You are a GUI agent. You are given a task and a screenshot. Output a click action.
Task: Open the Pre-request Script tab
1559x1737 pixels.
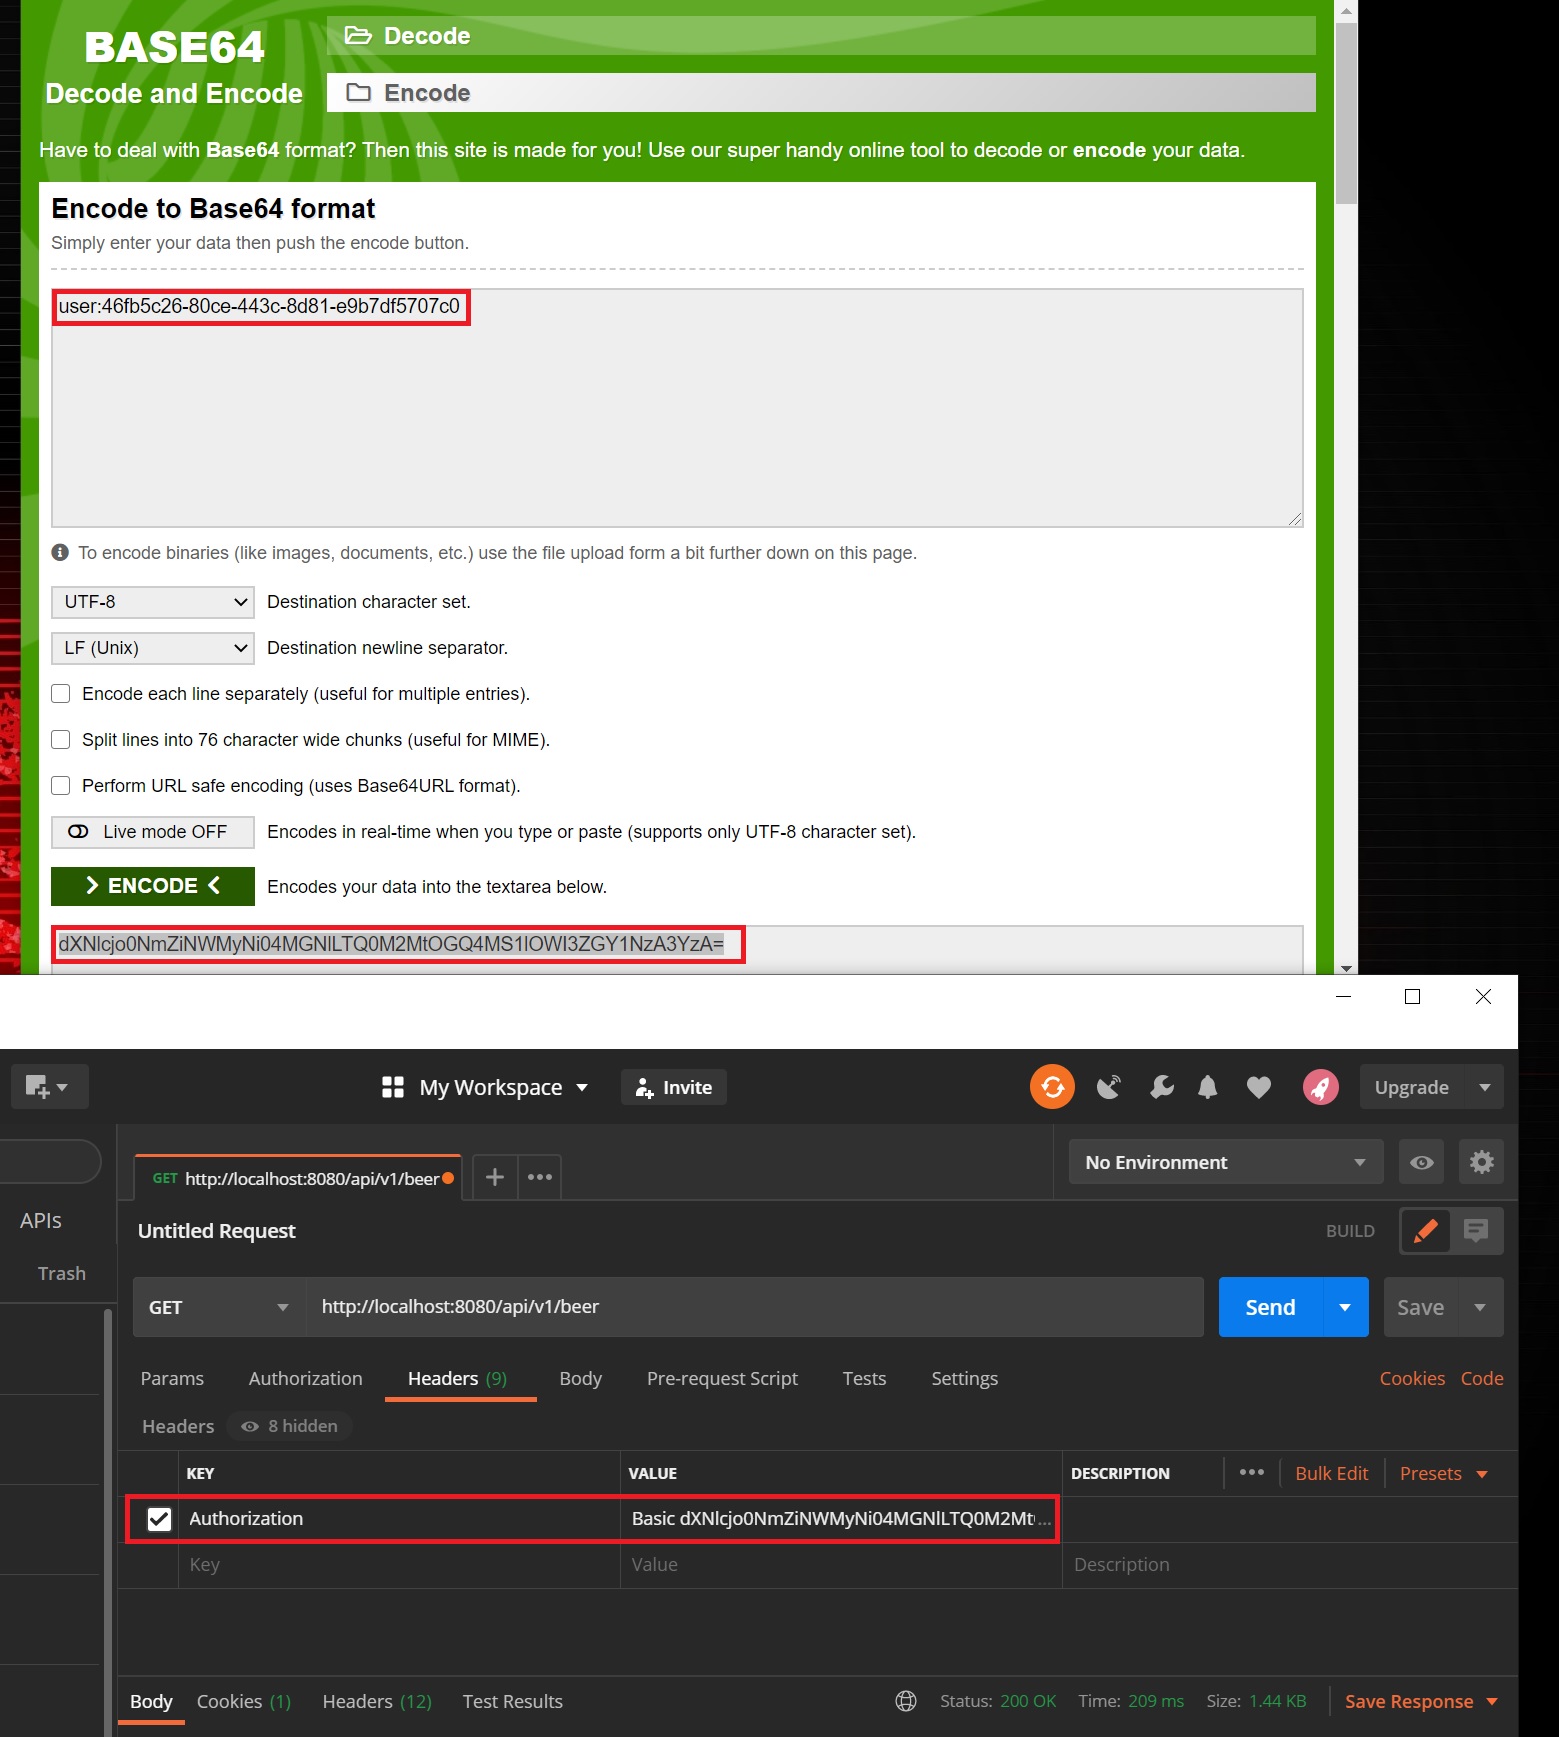pos(722,1378)
